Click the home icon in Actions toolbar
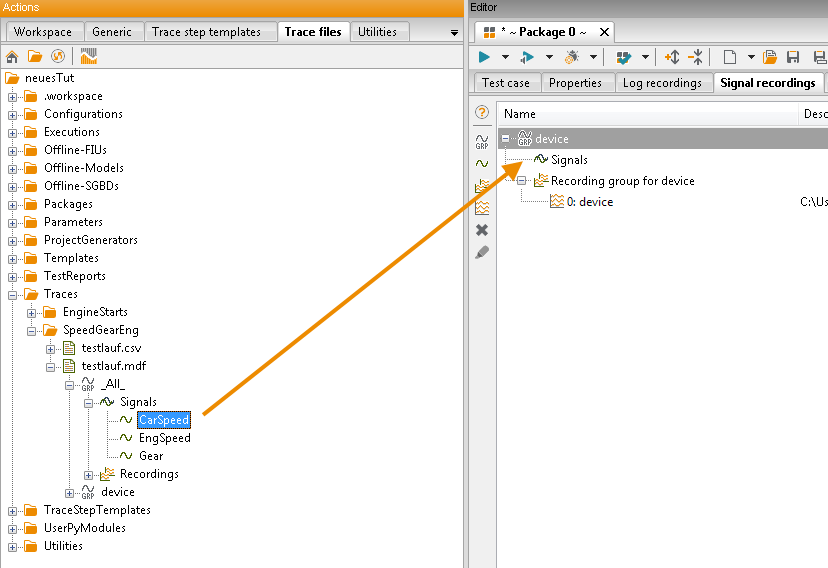 coord(12,56)
